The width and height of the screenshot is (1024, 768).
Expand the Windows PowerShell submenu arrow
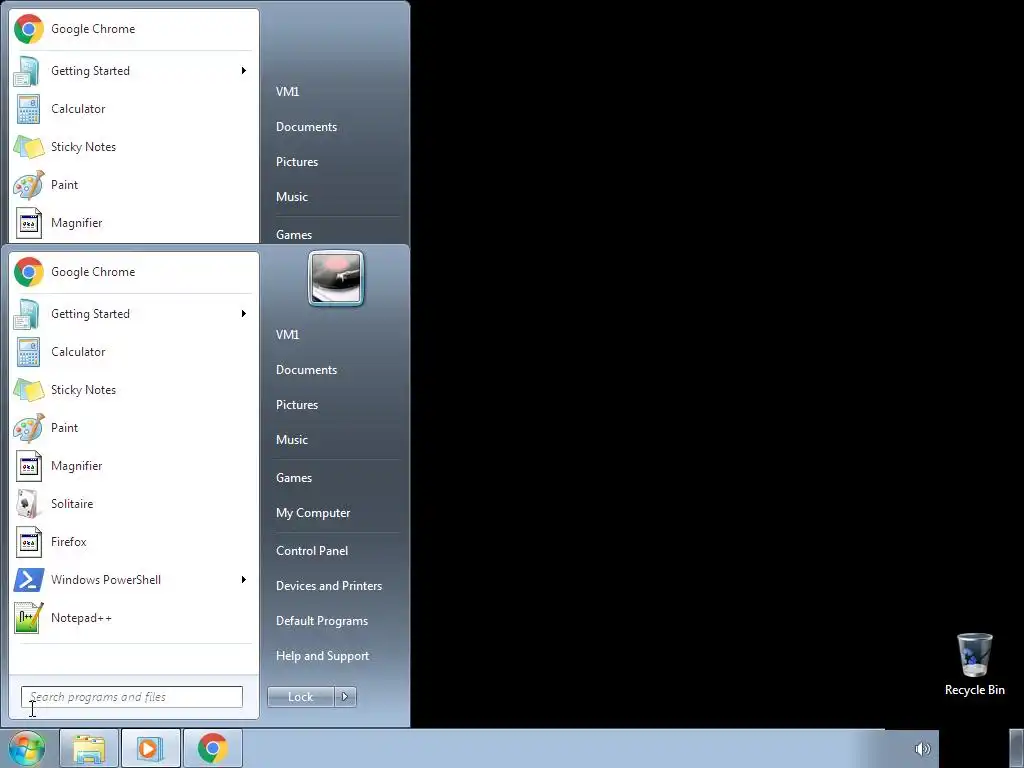(x=244, y=579)
